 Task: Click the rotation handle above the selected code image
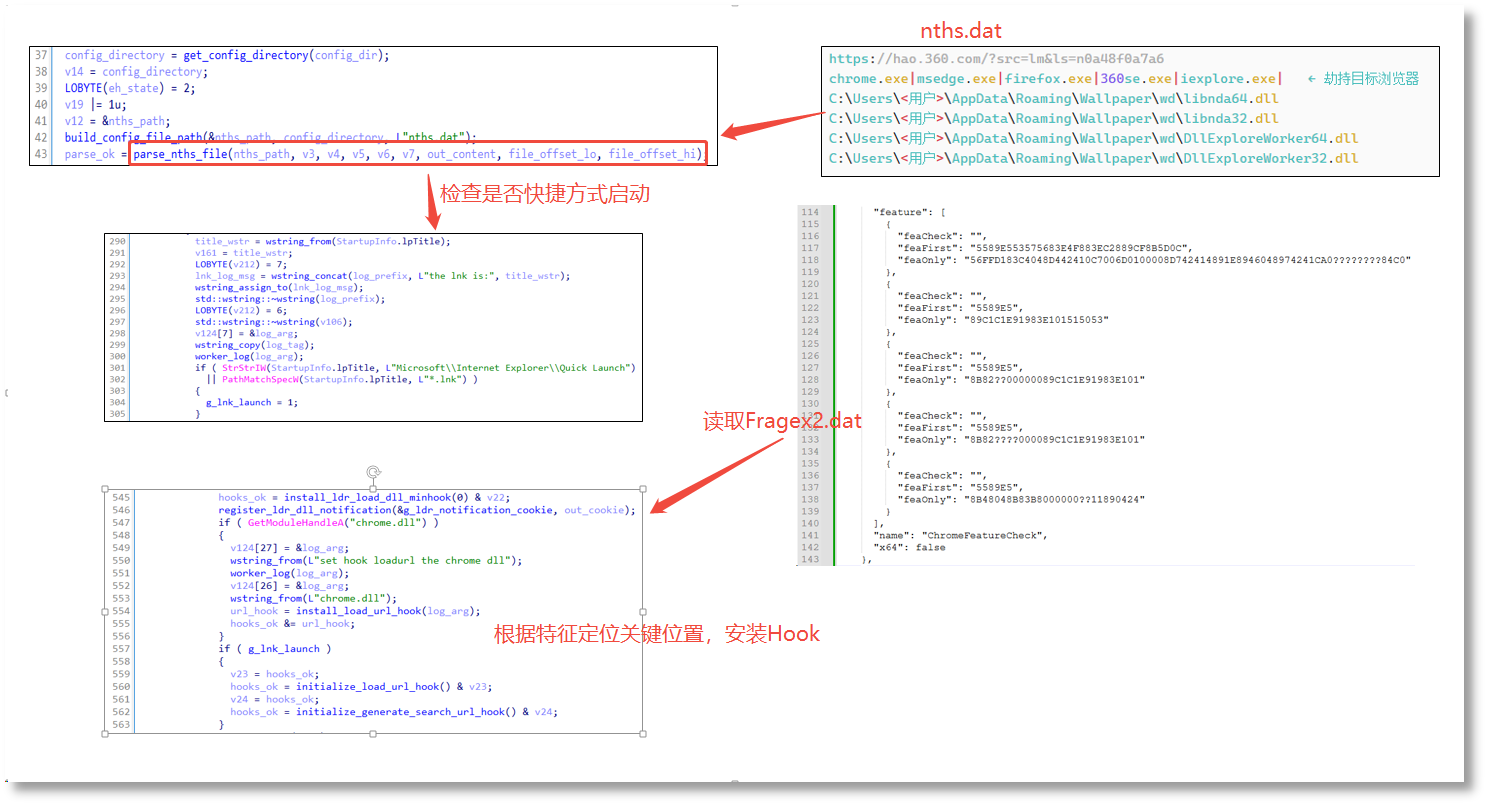373,472
